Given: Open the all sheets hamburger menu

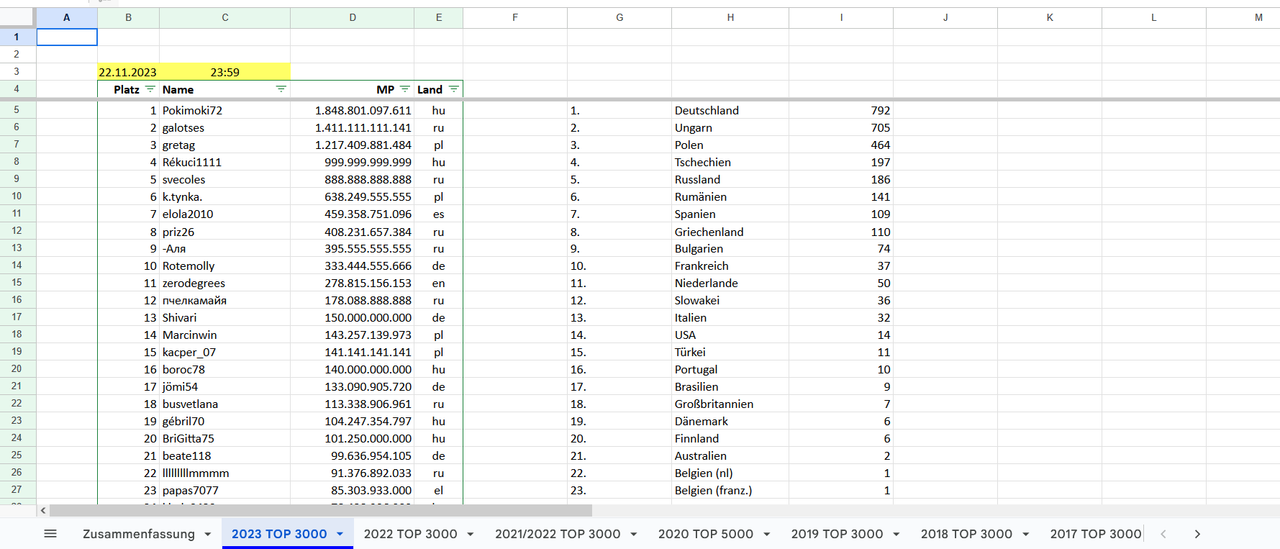Looking at the screenshot, I should click(x=50, y=534).
